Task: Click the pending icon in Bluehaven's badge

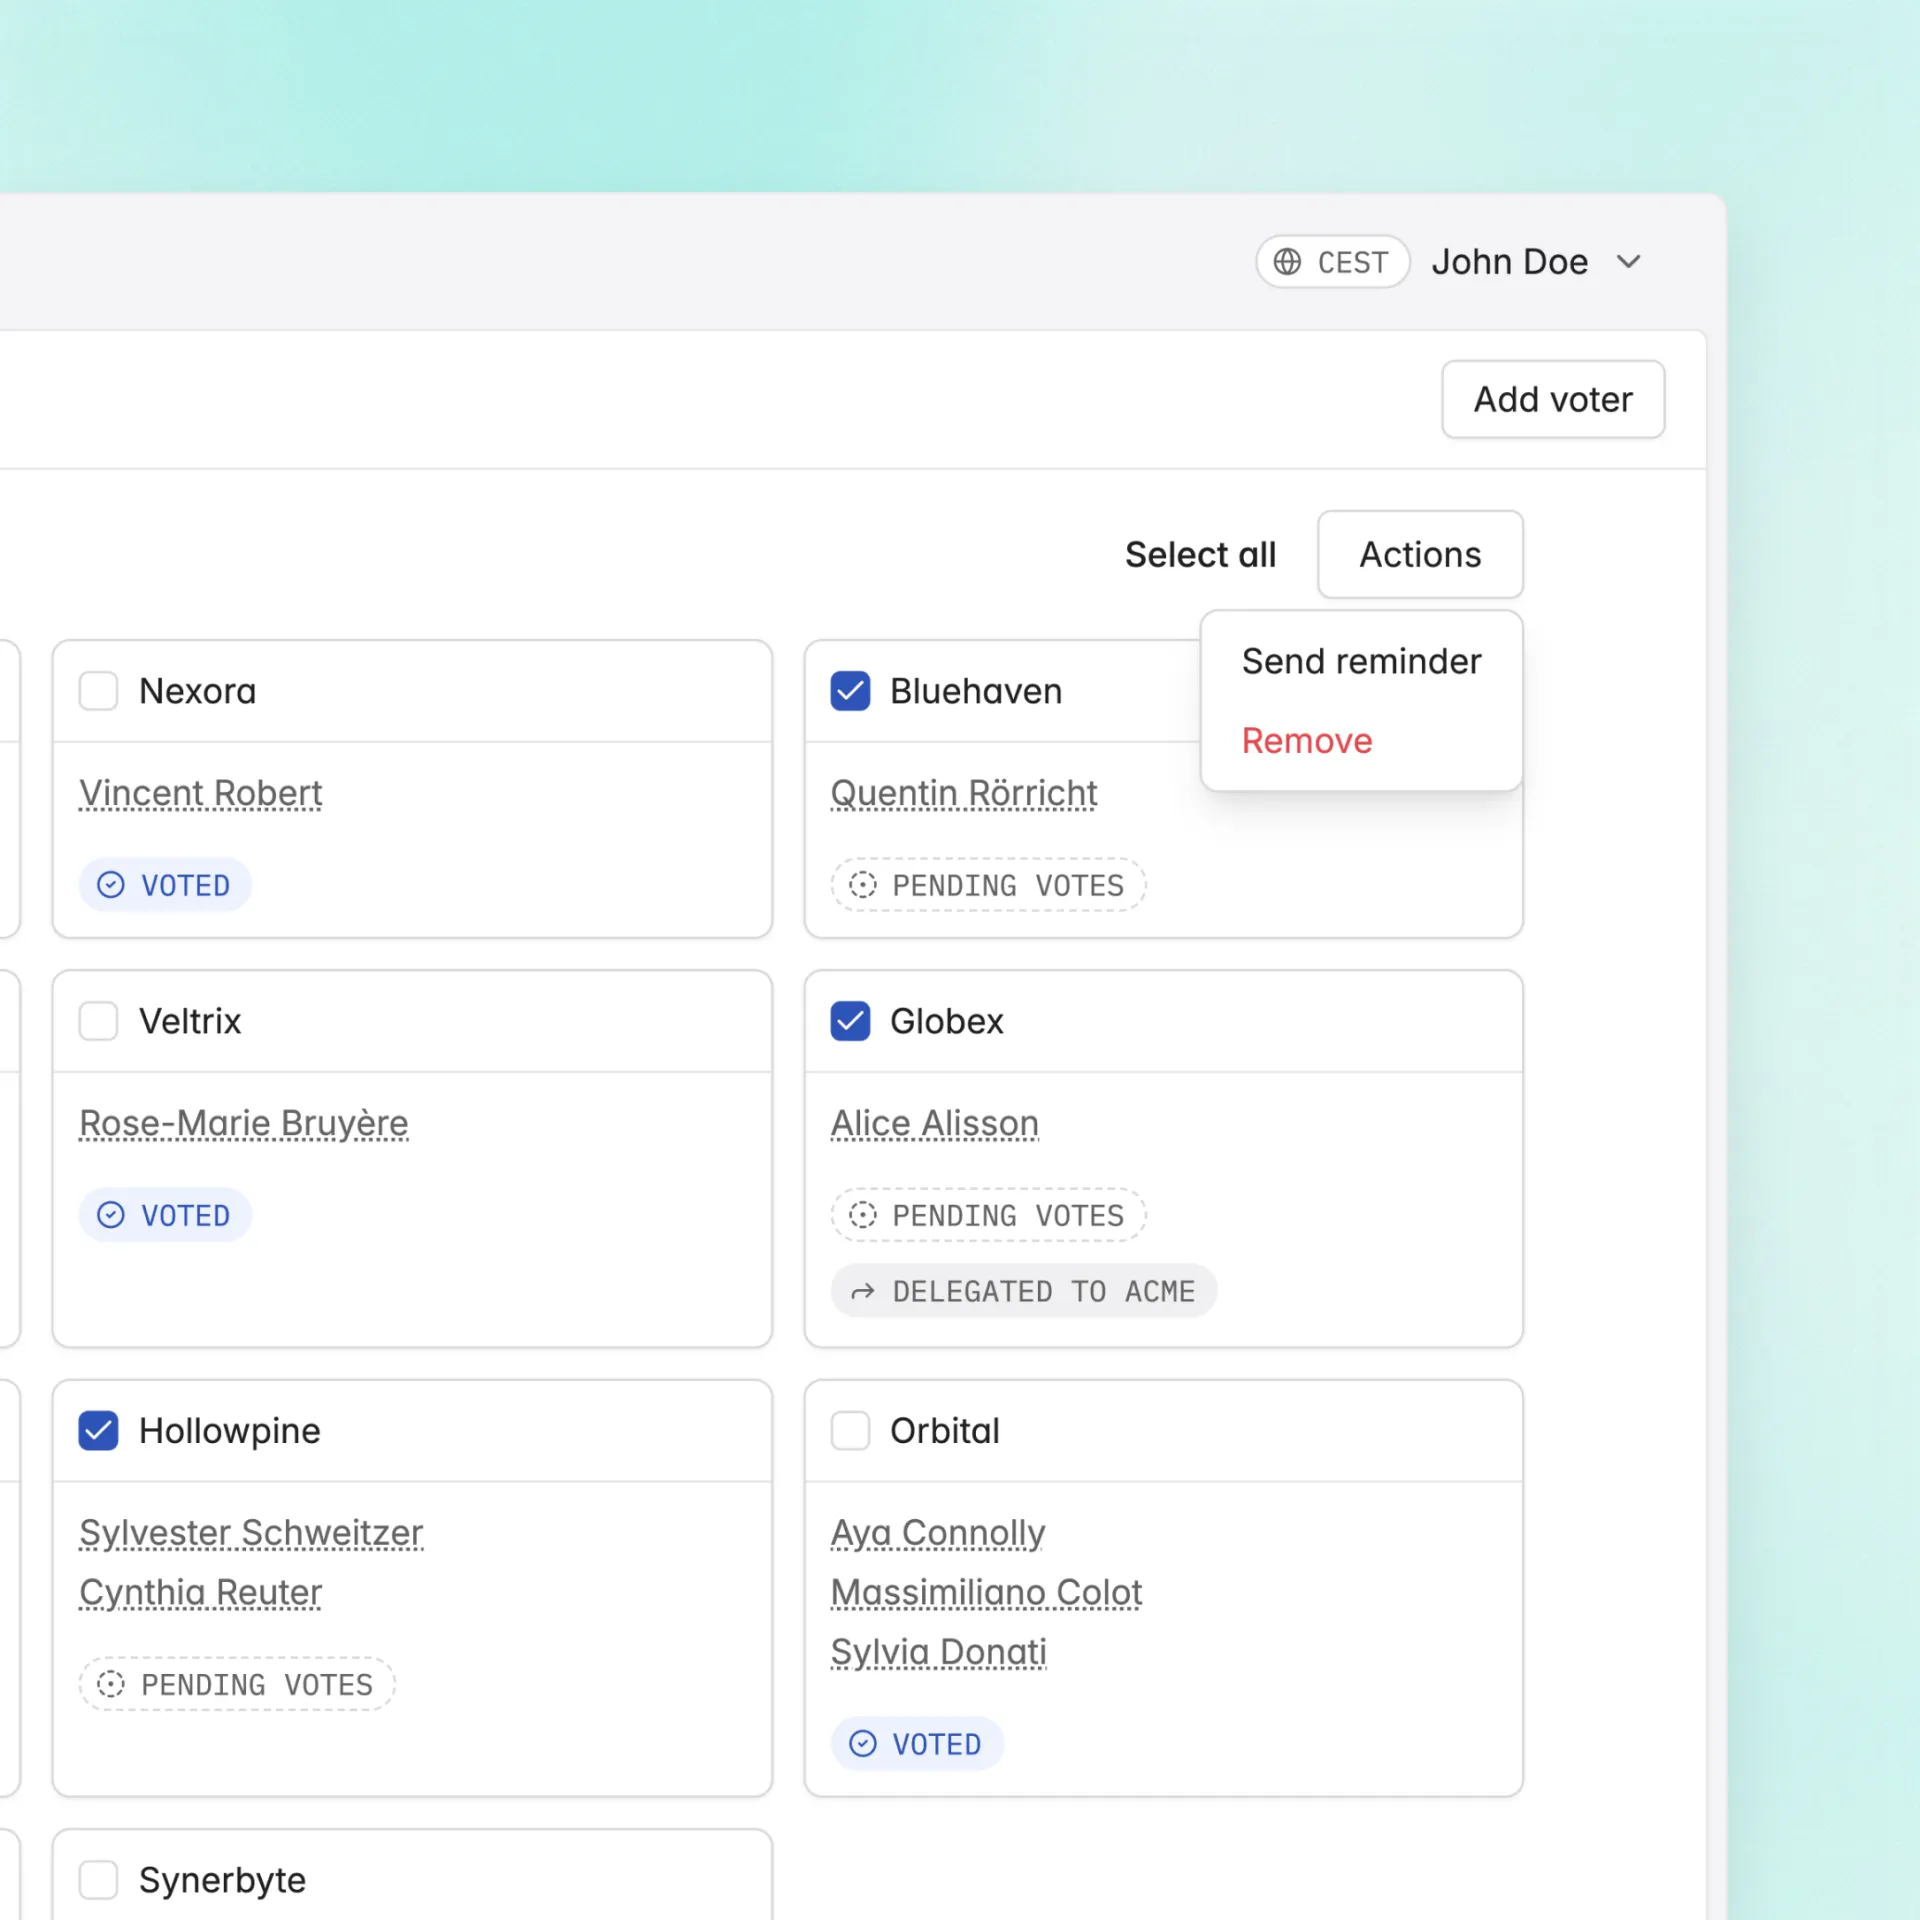Action: tap(862, 885)
